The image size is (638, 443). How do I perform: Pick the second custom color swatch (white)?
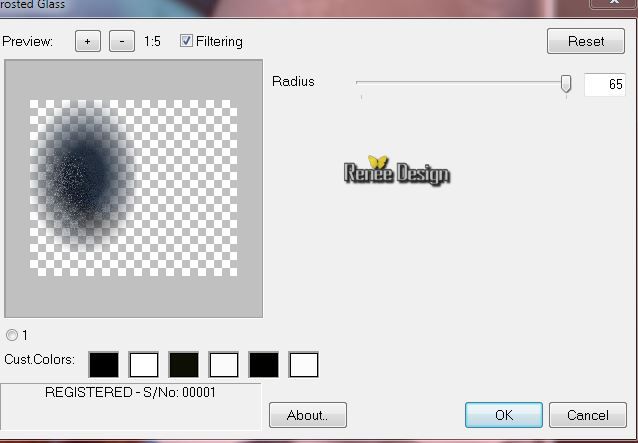tap(144, 364)
